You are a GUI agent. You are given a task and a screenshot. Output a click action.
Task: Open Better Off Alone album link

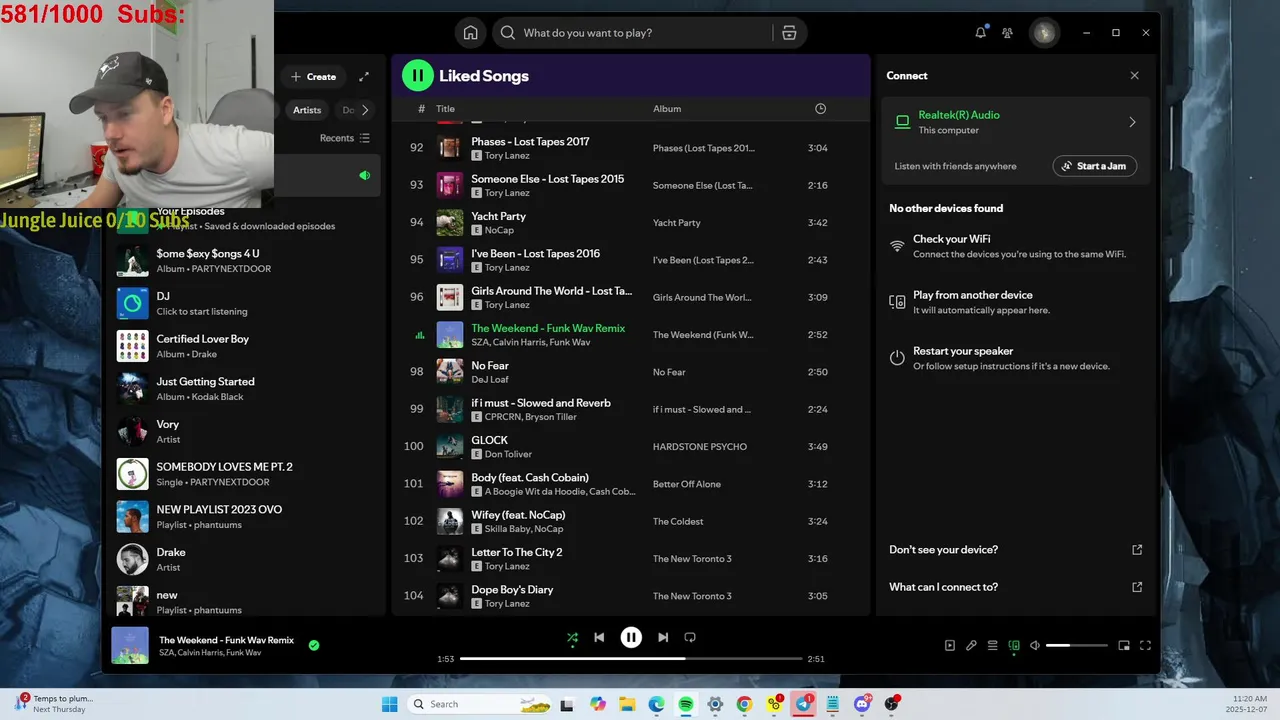point(687,484)
